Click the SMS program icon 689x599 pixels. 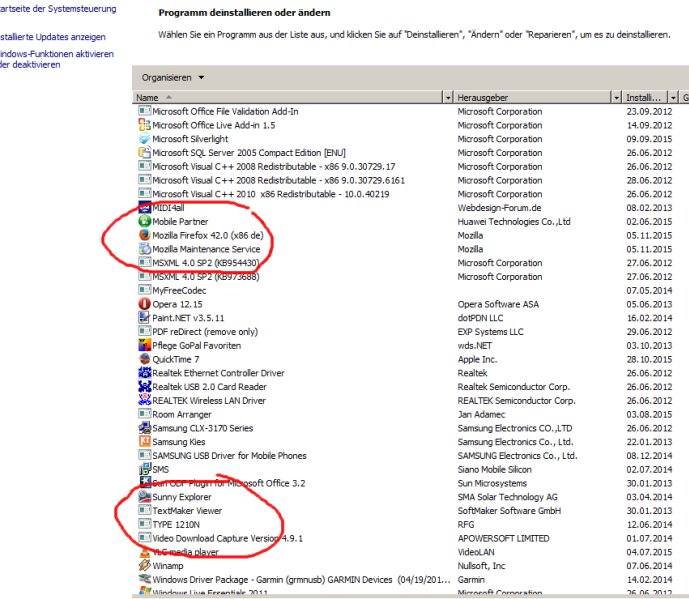point(145,469)
